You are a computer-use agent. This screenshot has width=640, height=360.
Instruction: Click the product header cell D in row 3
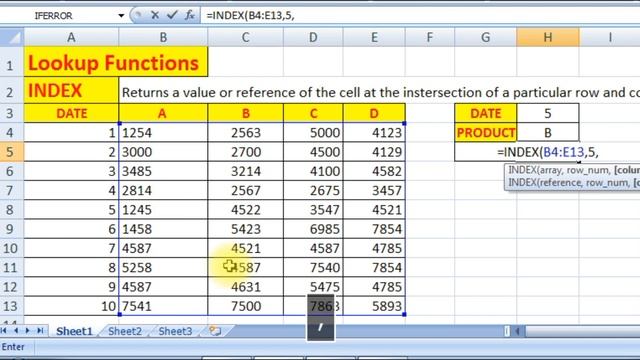tap(374, 113)
